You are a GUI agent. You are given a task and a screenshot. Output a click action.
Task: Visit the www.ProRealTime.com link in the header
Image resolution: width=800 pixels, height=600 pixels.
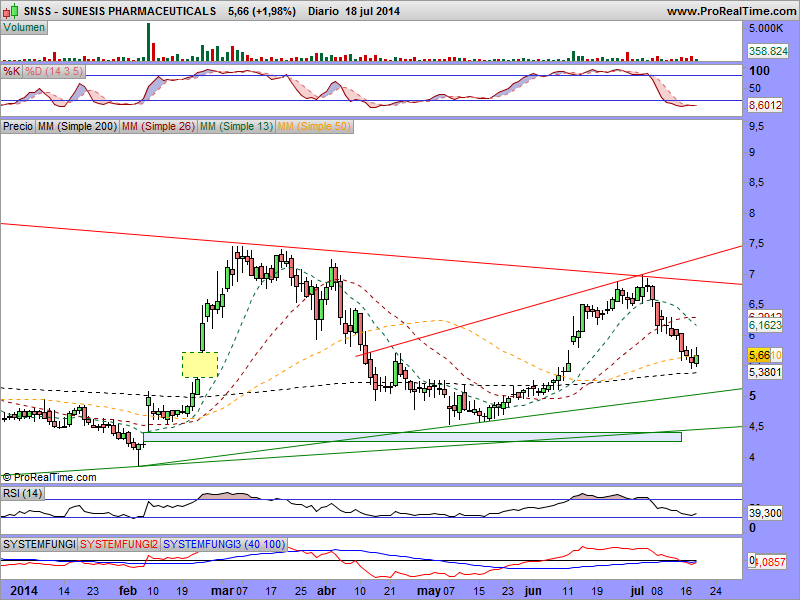(x=731, y=11)
